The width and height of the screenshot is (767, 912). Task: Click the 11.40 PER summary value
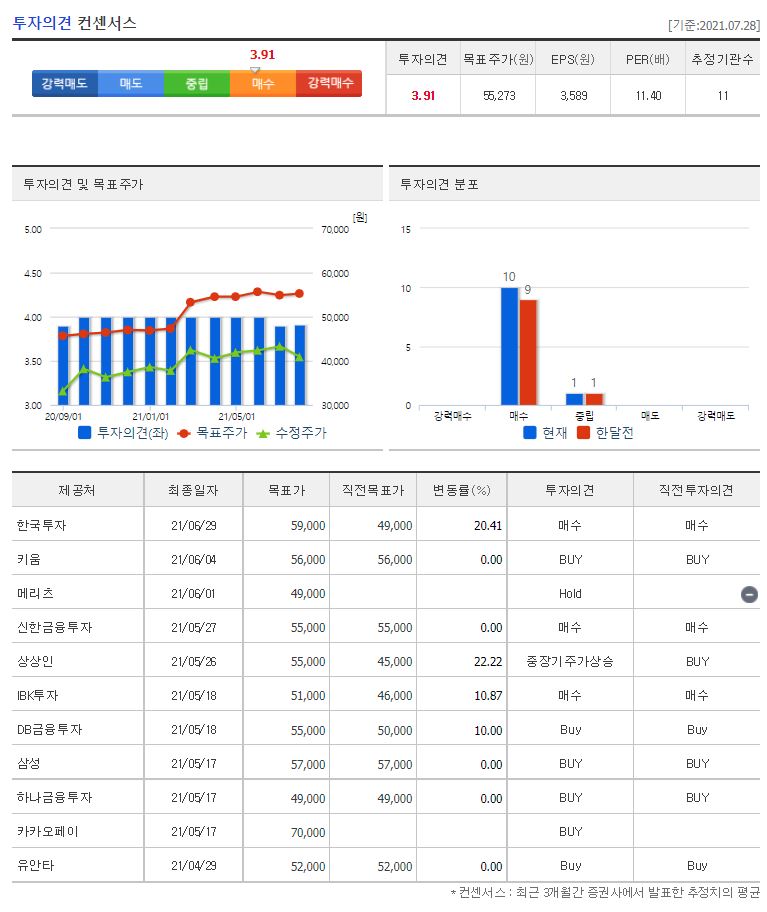(648, 96)
